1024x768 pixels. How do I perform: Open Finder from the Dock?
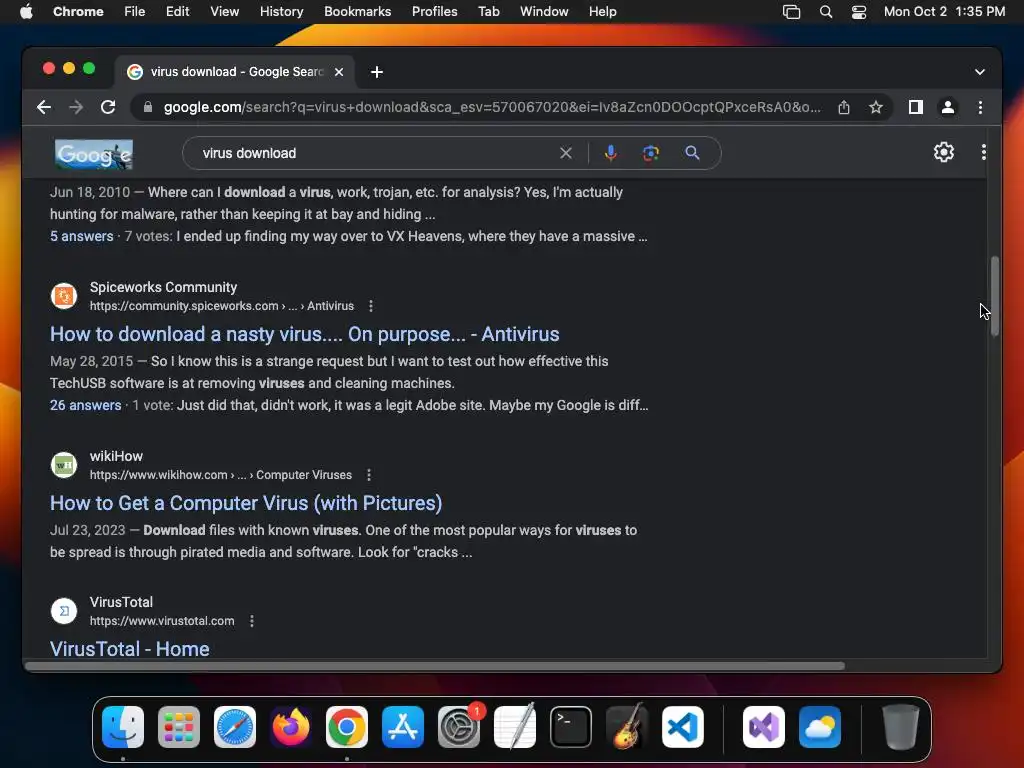pyautogui.click(x=123, y=727)
